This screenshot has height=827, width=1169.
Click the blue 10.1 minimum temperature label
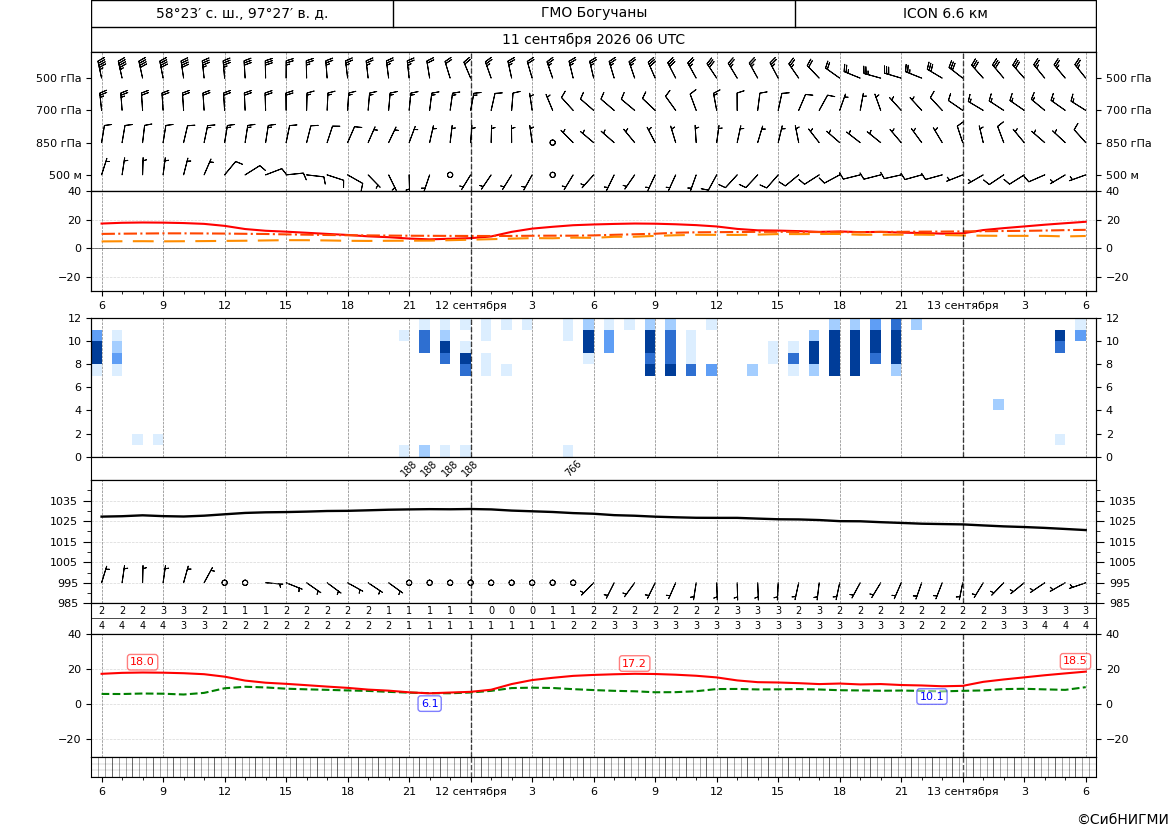(x=931, y=696)
